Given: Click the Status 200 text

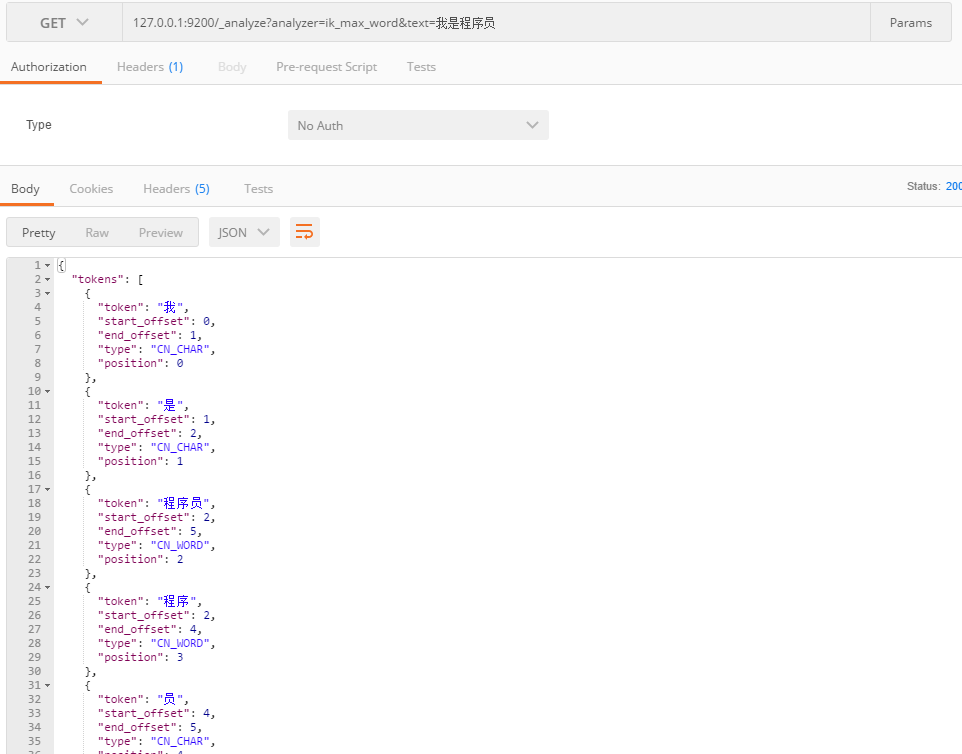Looking at the screenshot, I should tap(934, 186).
